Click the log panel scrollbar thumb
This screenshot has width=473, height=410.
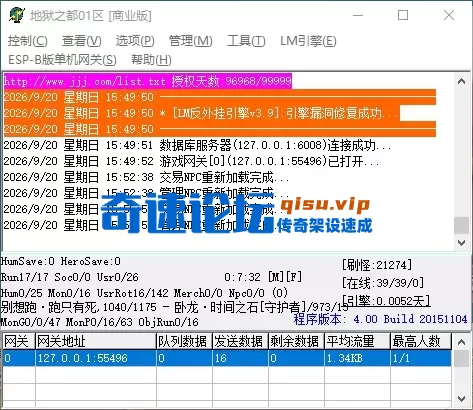[462, 225]
